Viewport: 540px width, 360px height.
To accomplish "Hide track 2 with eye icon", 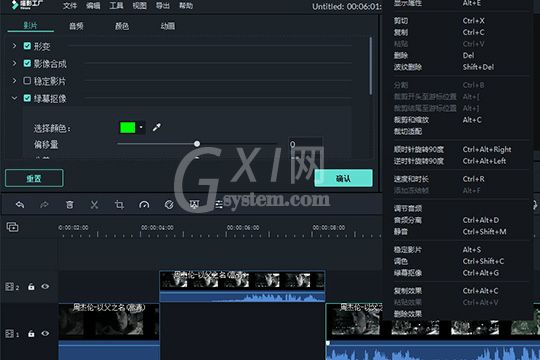I will pos(45,287).
